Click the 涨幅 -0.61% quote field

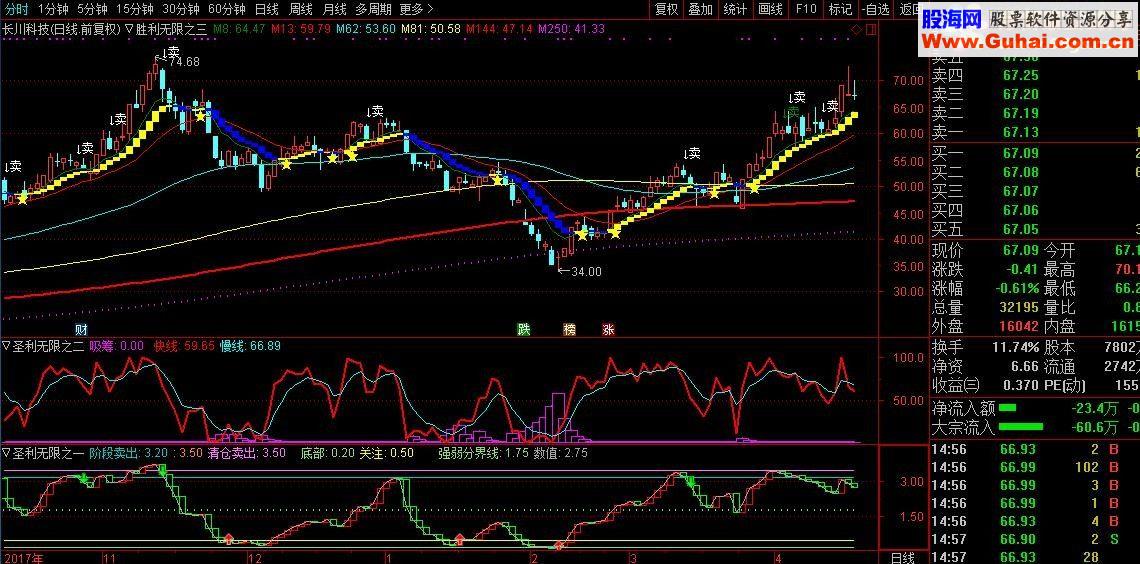[987, 289]
